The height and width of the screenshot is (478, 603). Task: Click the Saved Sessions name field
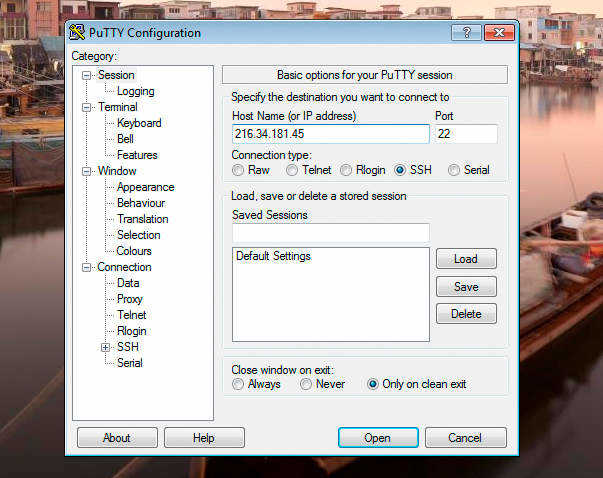(x=331, y=233)
